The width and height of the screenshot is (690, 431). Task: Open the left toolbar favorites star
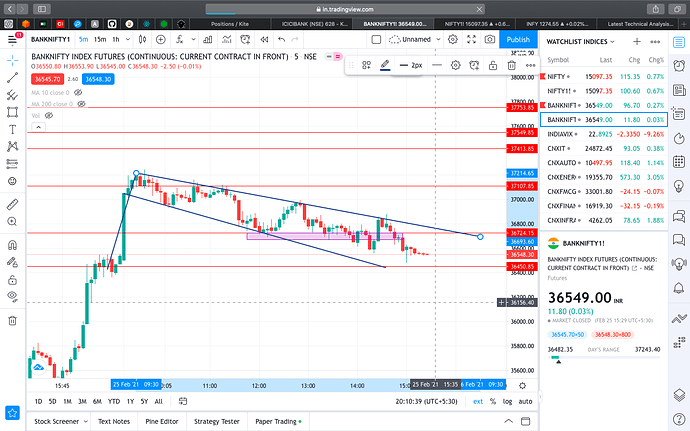click(x=12, y=413)
